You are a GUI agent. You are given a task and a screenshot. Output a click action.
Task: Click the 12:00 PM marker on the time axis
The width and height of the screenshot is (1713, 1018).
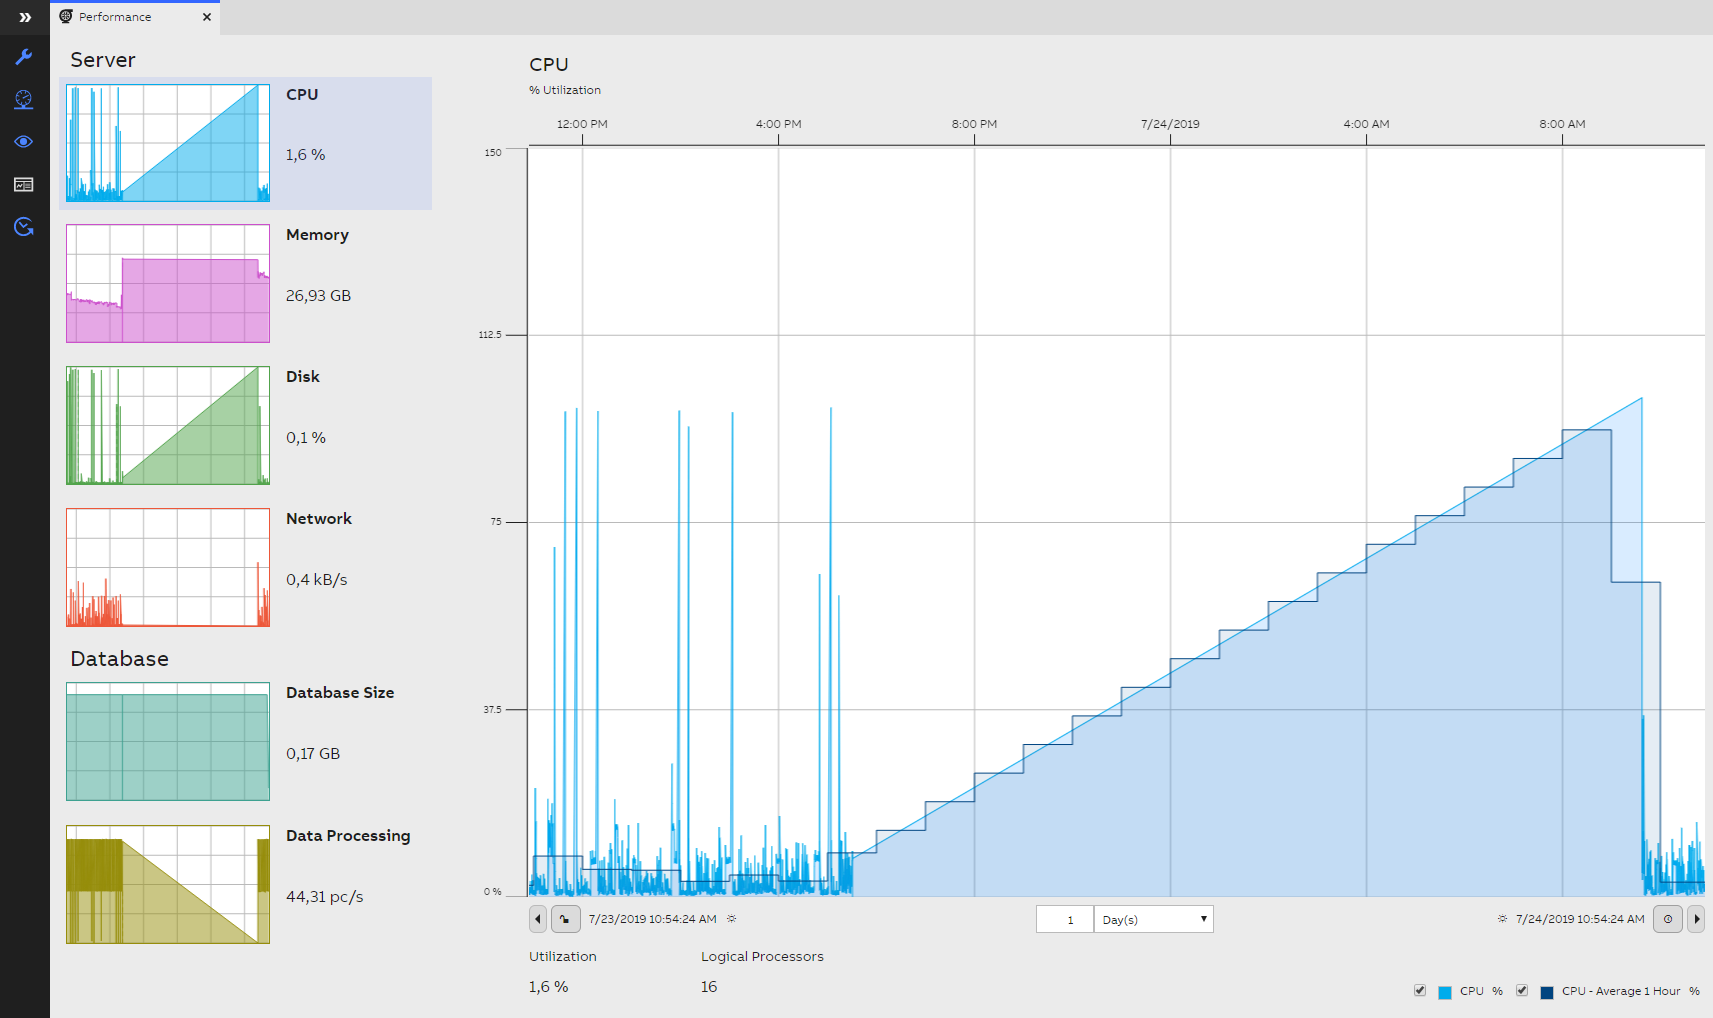click(582, 124)
